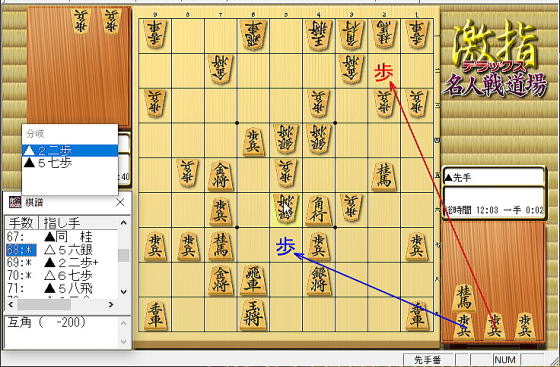Close the 棋譜 panel
The height and width of the screenshot is (367, 560).
pyautogui.click(x=120, y=202)
